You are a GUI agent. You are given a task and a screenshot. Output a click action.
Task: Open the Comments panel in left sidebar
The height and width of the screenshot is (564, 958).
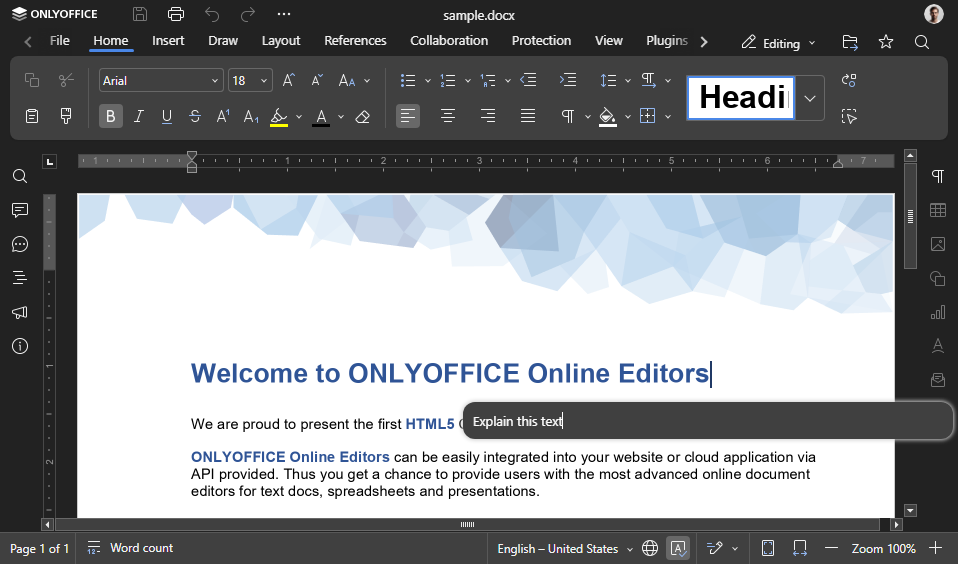pyautogui.click(x=19, y=210)
